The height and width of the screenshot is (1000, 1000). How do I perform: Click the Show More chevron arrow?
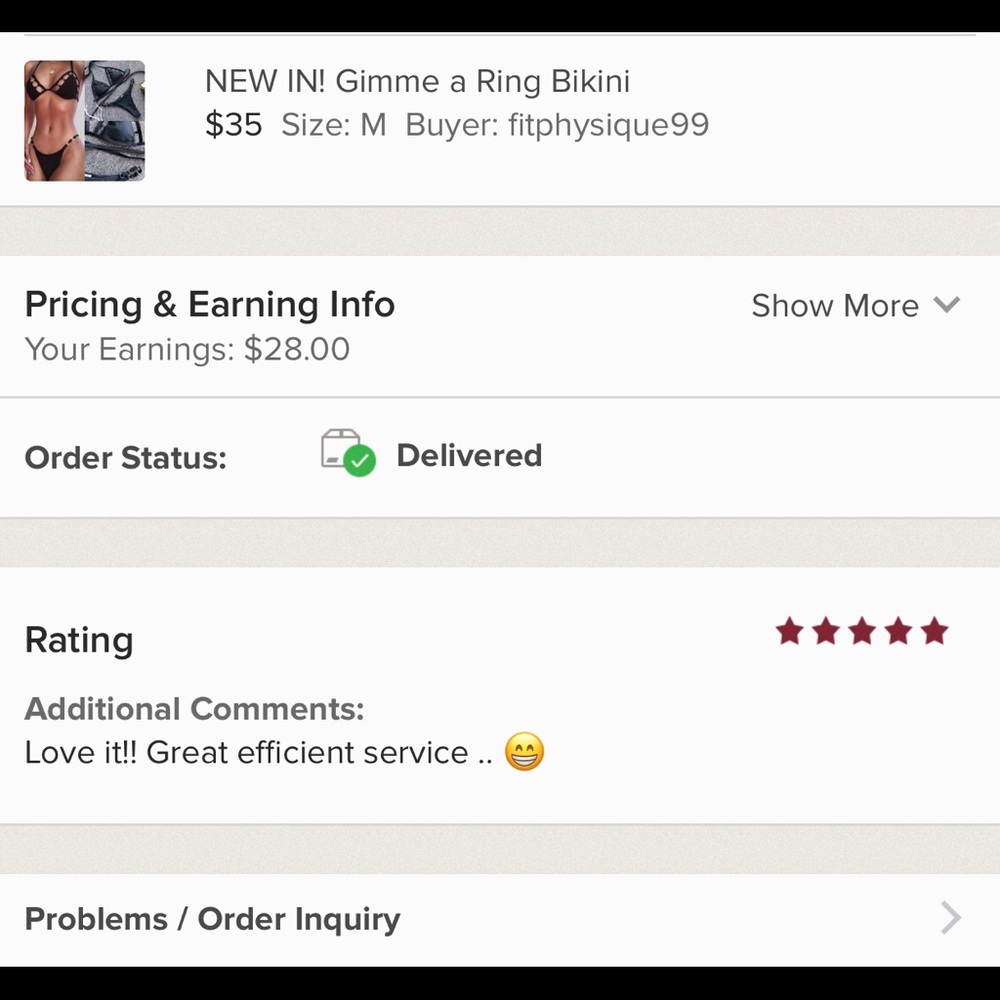946,305
